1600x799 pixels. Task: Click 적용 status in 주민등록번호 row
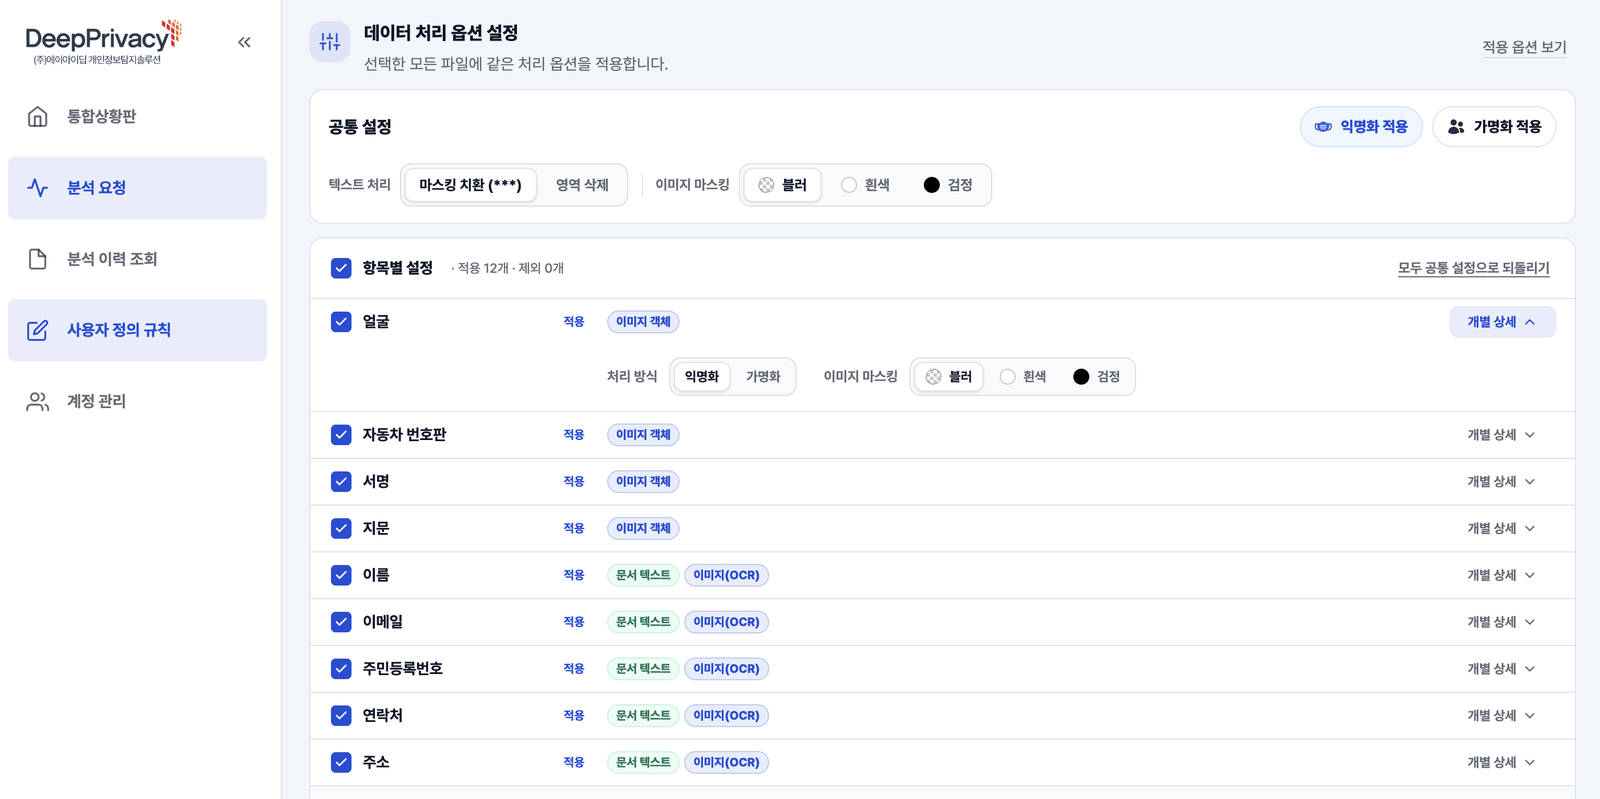573,669
